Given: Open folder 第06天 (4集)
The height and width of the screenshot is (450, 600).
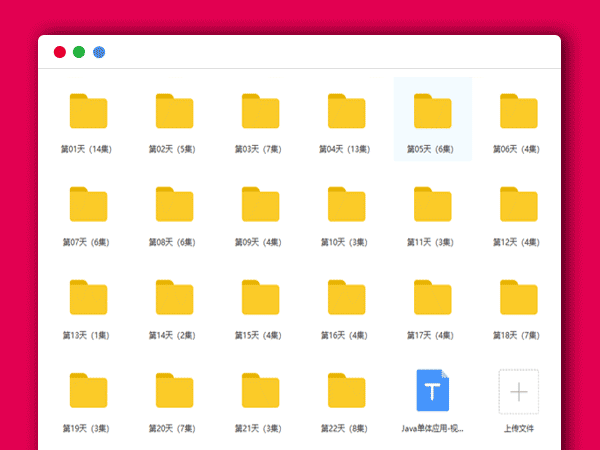Looking at the screenshot, I should (518, 111).
